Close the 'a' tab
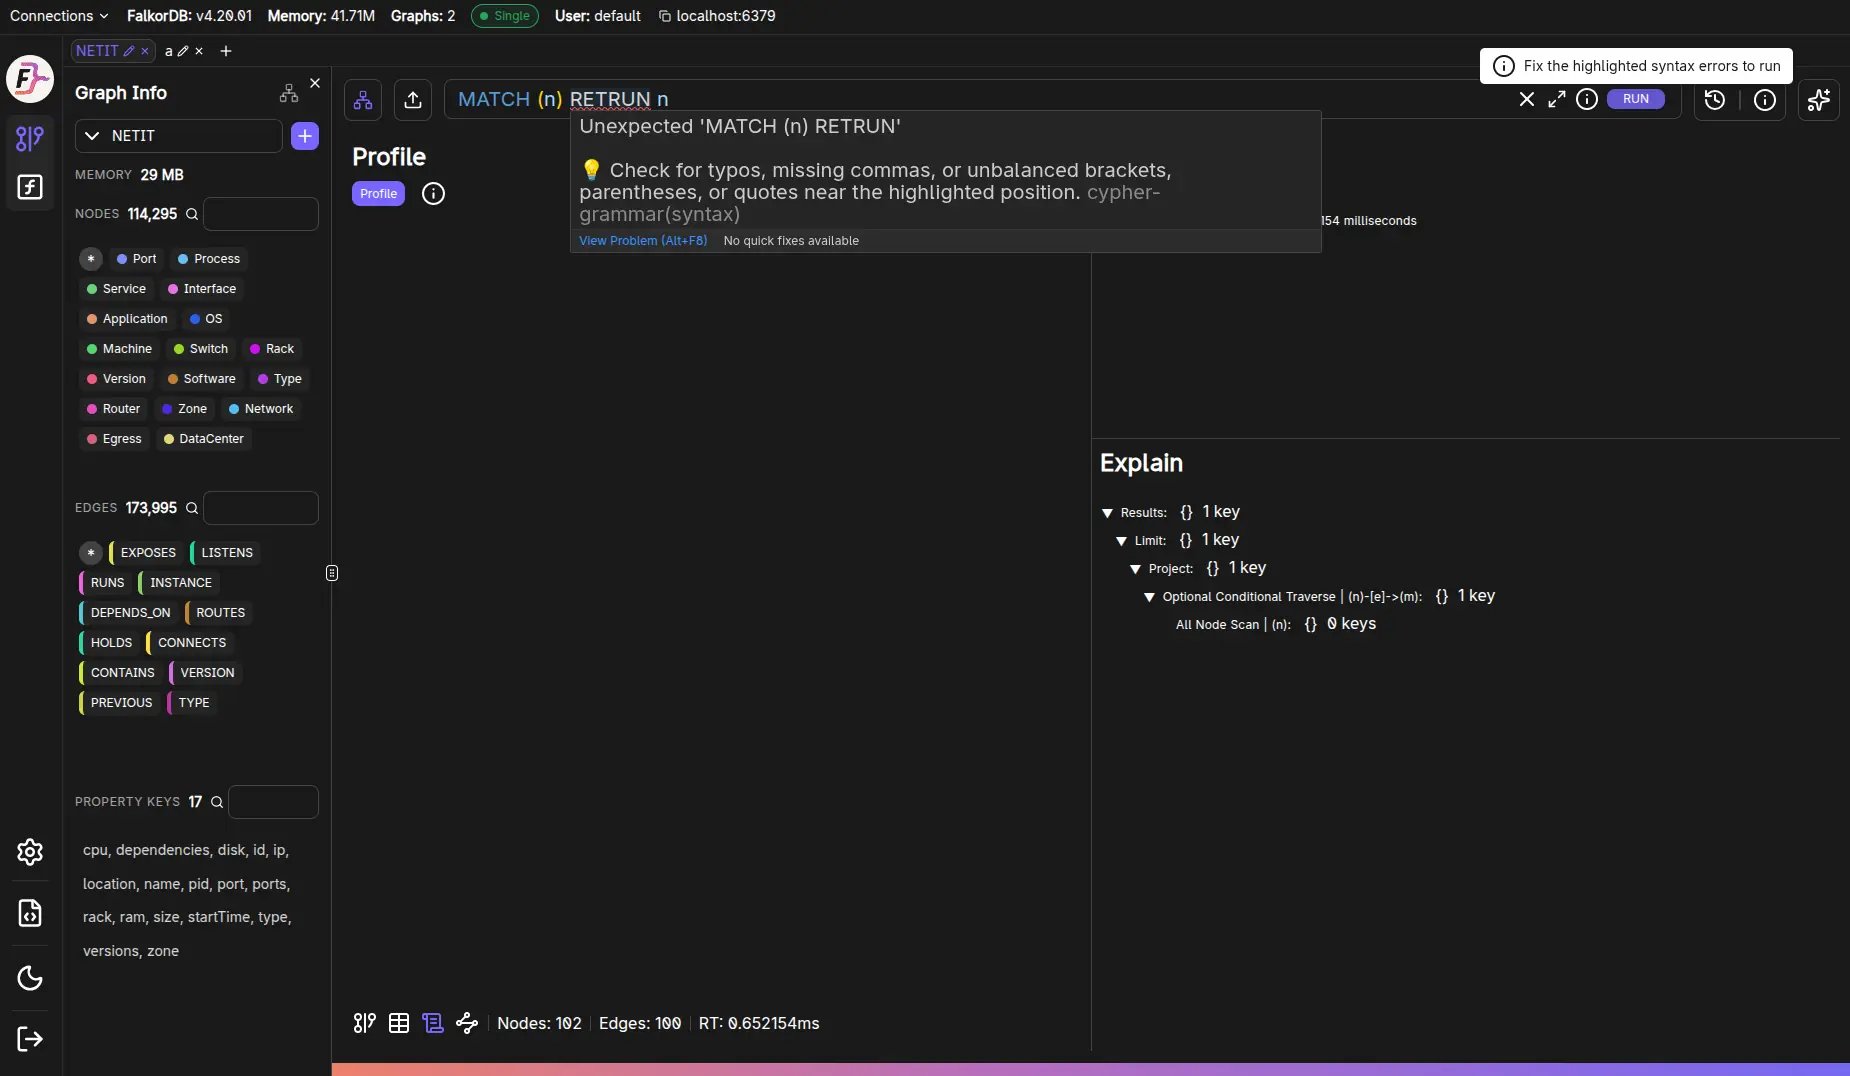 click(199, 51)
